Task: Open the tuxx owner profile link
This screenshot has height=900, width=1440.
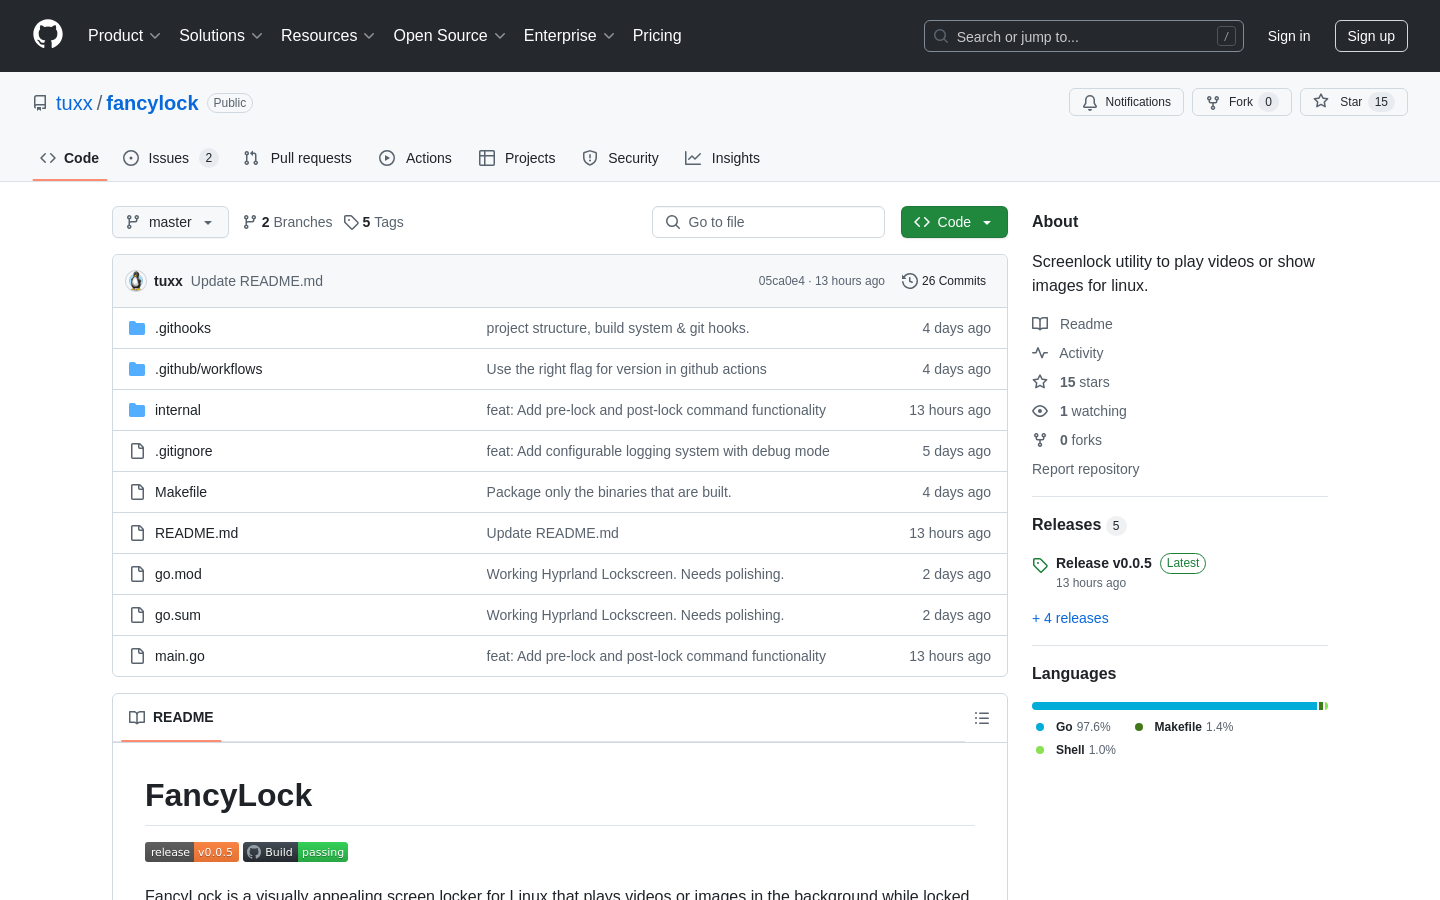Action: click(74, 103)
